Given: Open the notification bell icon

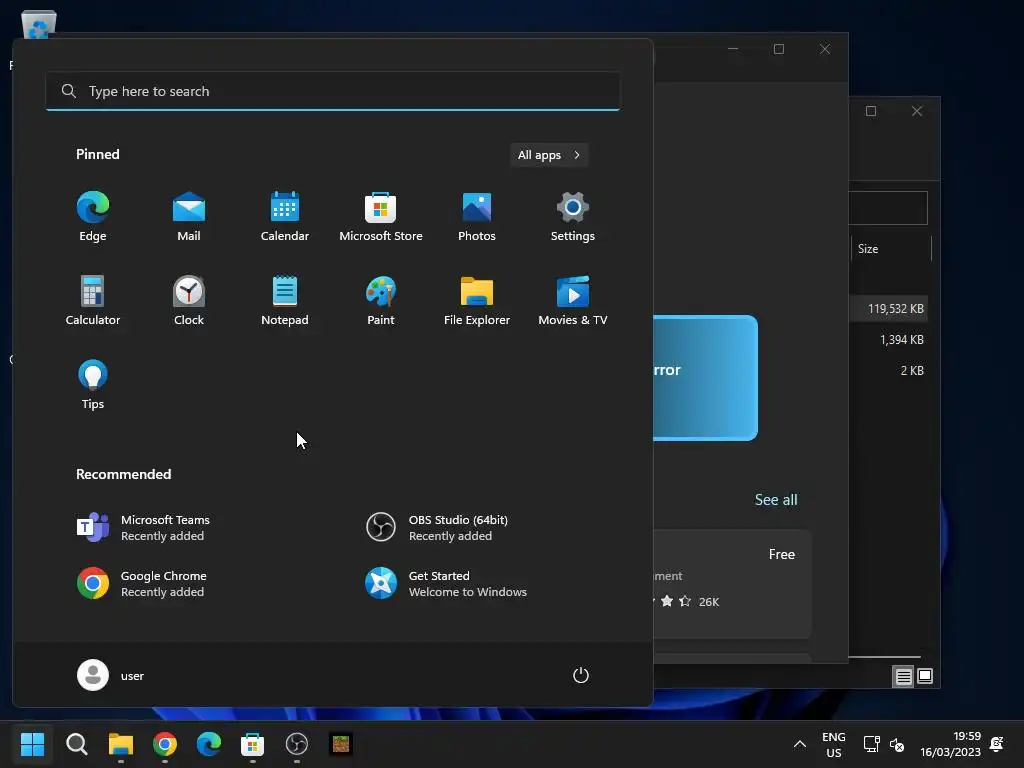Looking at the screenshot, I should pyautogui.click(x=997, y=744).
